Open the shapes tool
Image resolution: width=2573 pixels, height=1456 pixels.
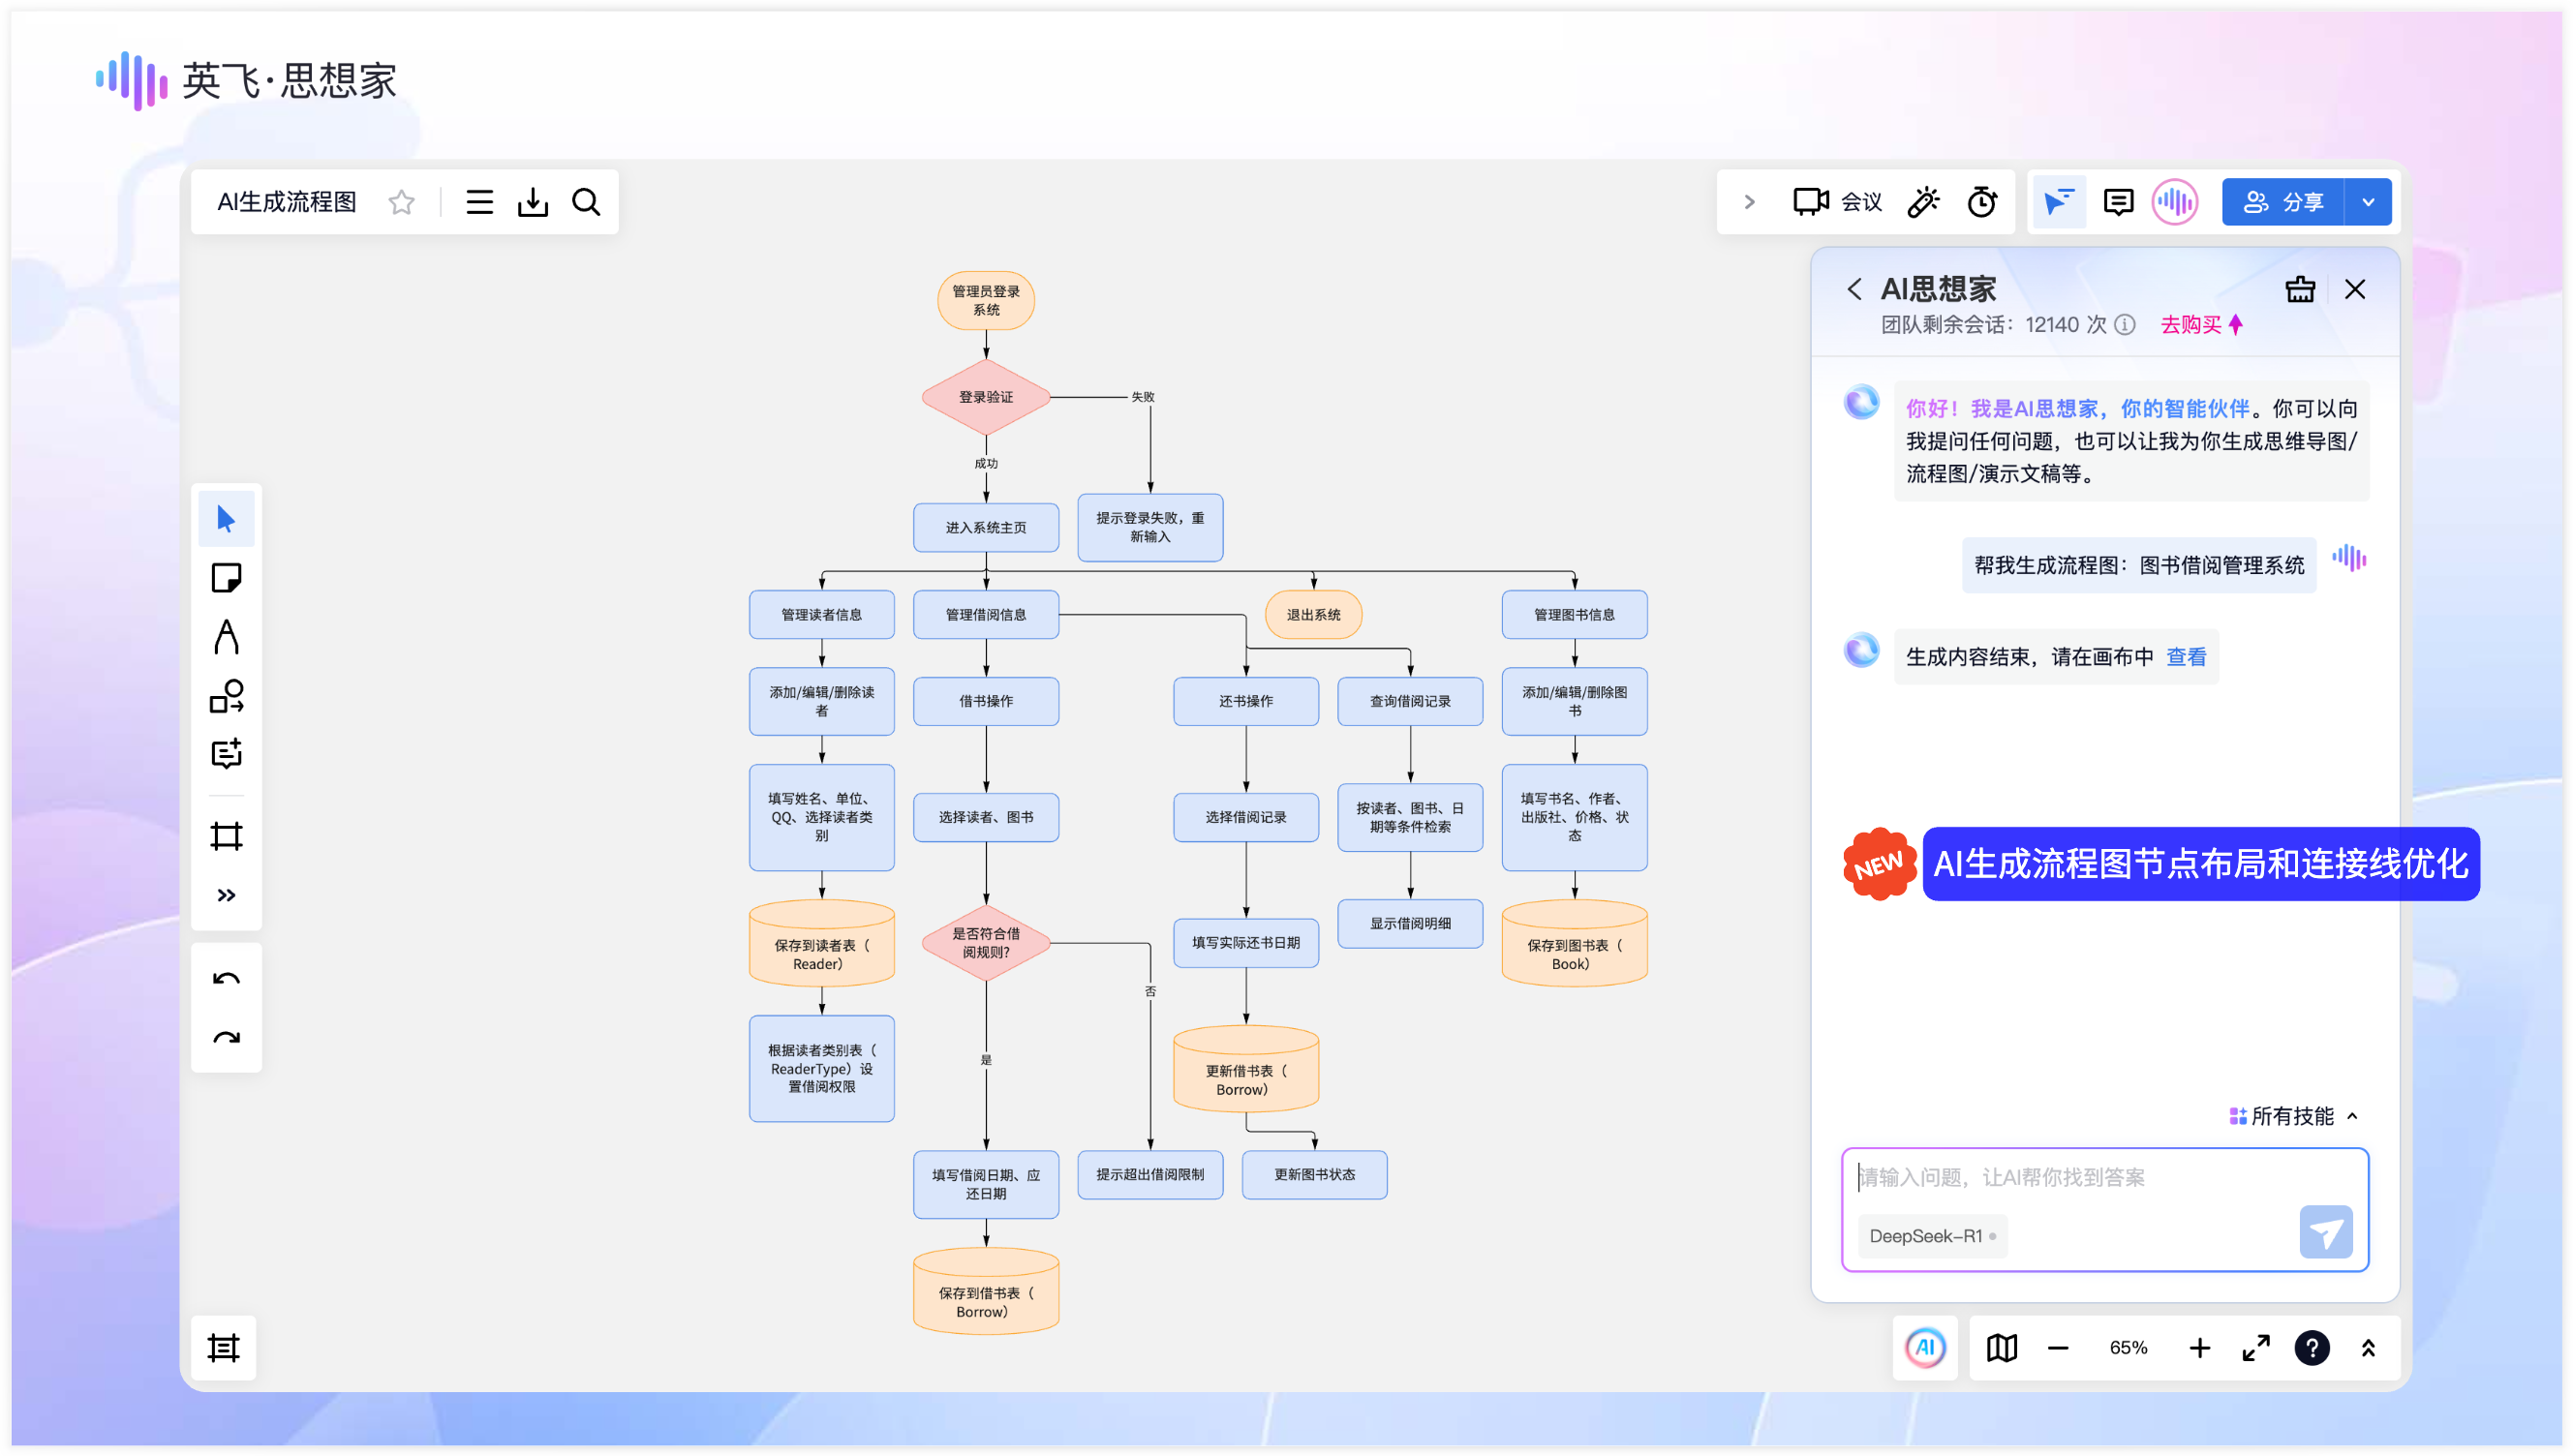click(x=226, y=696)
